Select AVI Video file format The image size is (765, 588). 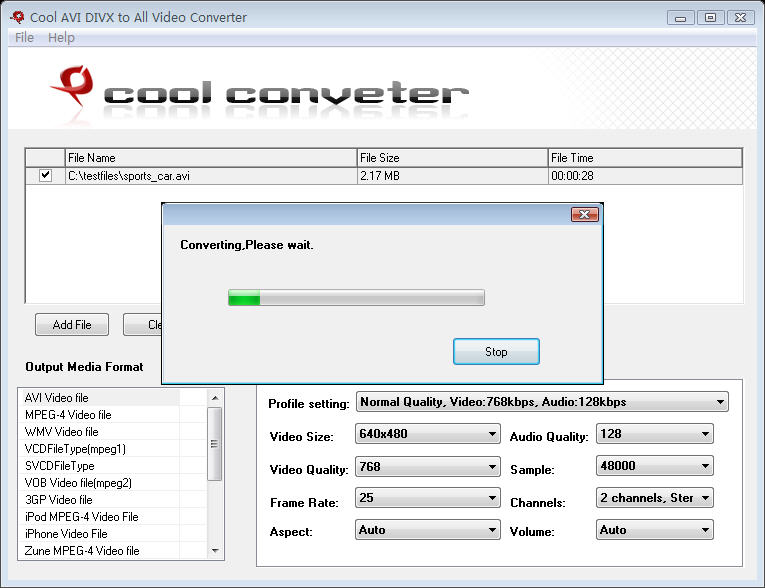coord(101,398)
